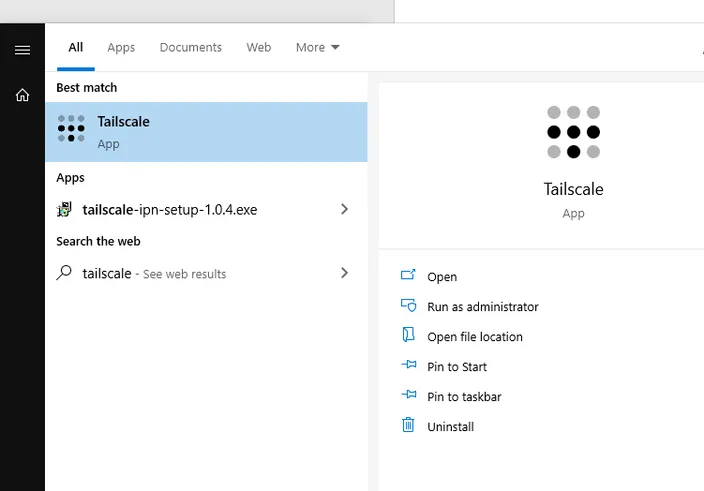704x491 pixels.
Task: Expand the tailscale web results chevron
Action: pyautogui.click(x=344, y=273)
